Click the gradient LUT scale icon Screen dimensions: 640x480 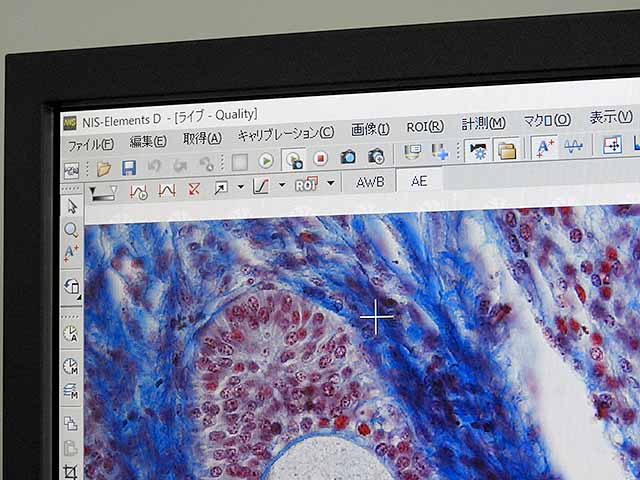(103, 193)
